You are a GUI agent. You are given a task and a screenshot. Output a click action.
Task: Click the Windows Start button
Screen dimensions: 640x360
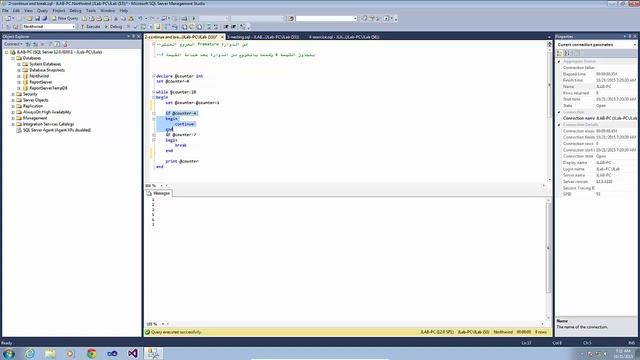[9, 353]
